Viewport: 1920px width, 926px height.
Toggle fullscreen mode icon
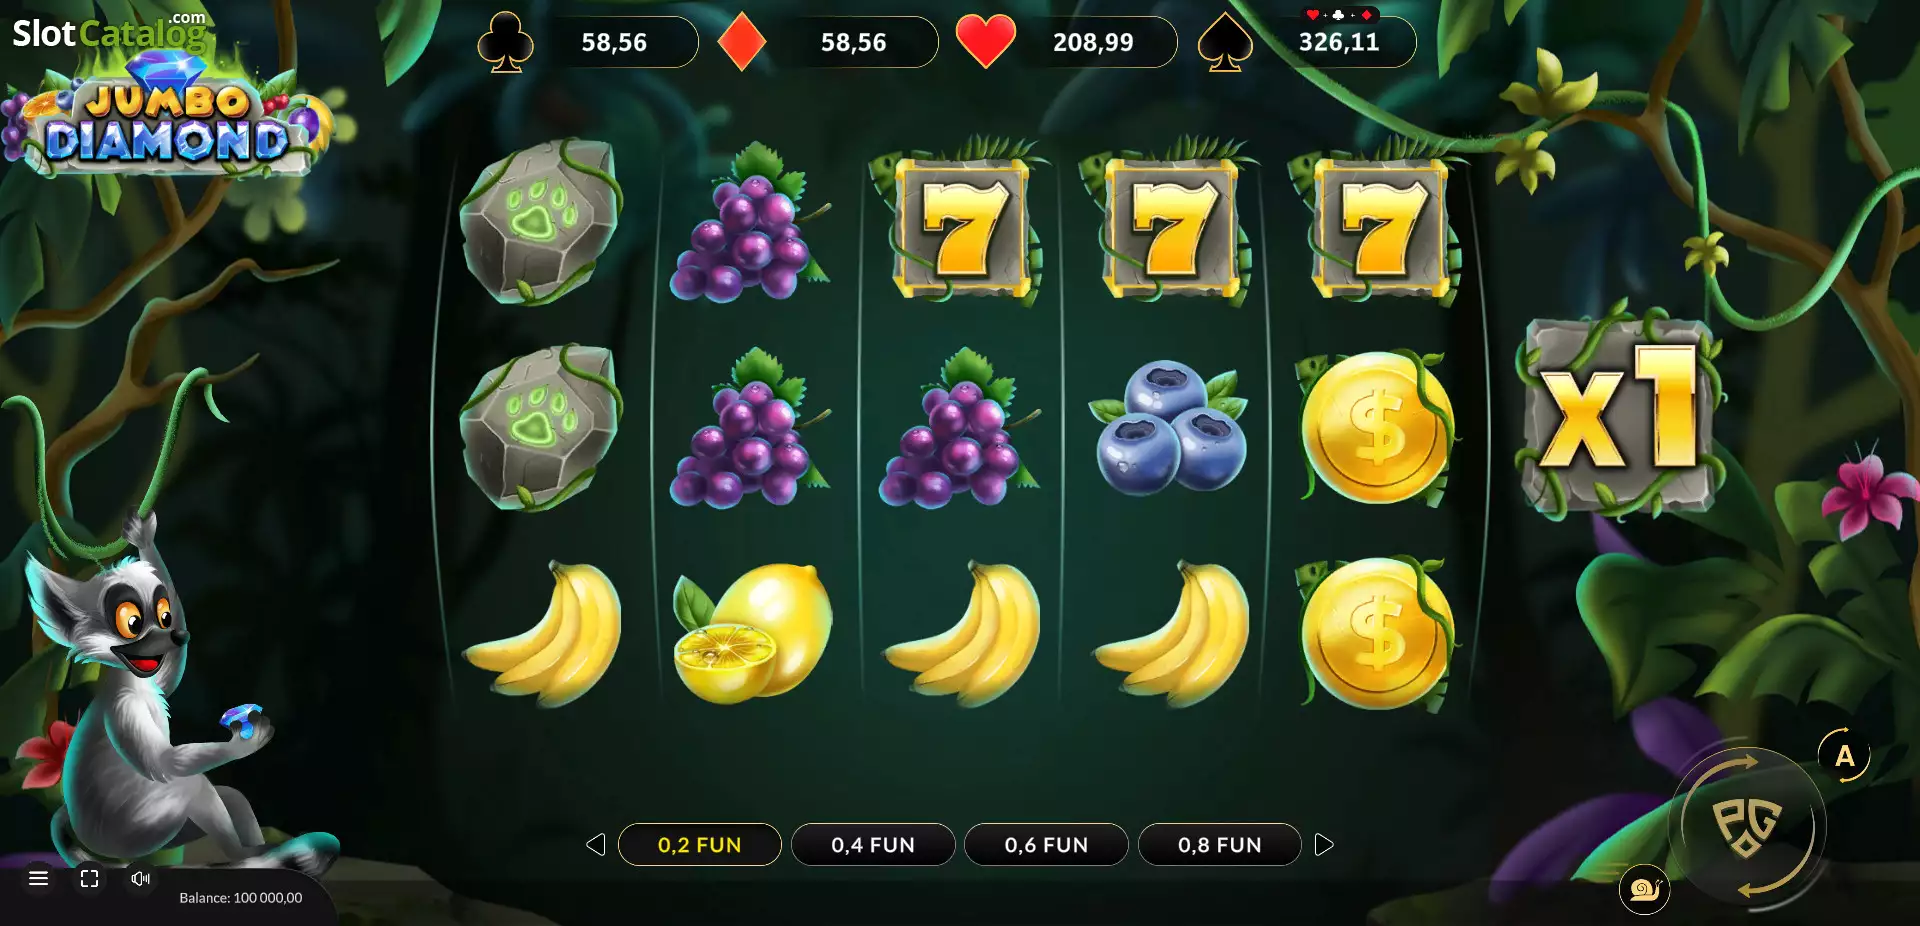tap(89, 878)
